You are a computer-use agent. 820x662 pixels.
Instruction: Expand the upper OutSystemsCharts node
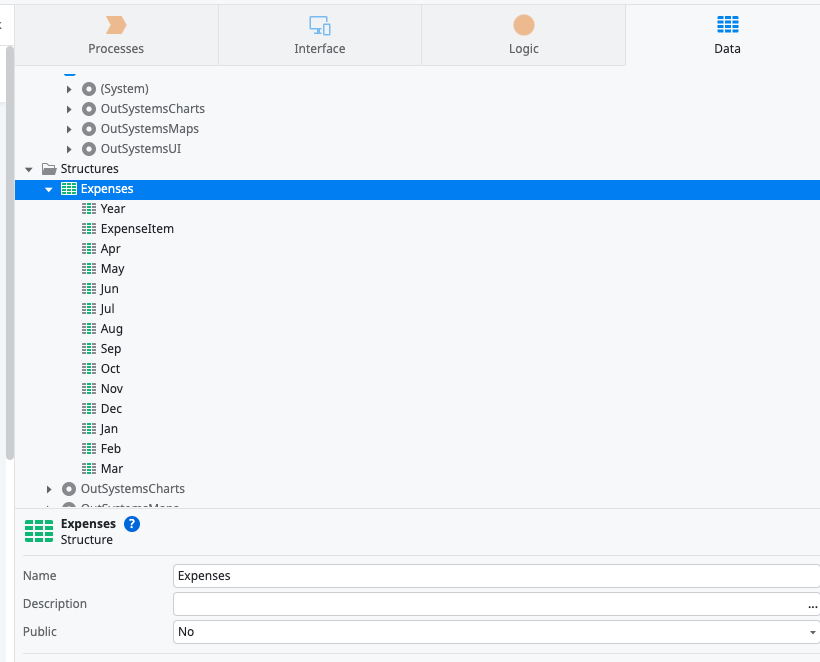tap(69, 109)
